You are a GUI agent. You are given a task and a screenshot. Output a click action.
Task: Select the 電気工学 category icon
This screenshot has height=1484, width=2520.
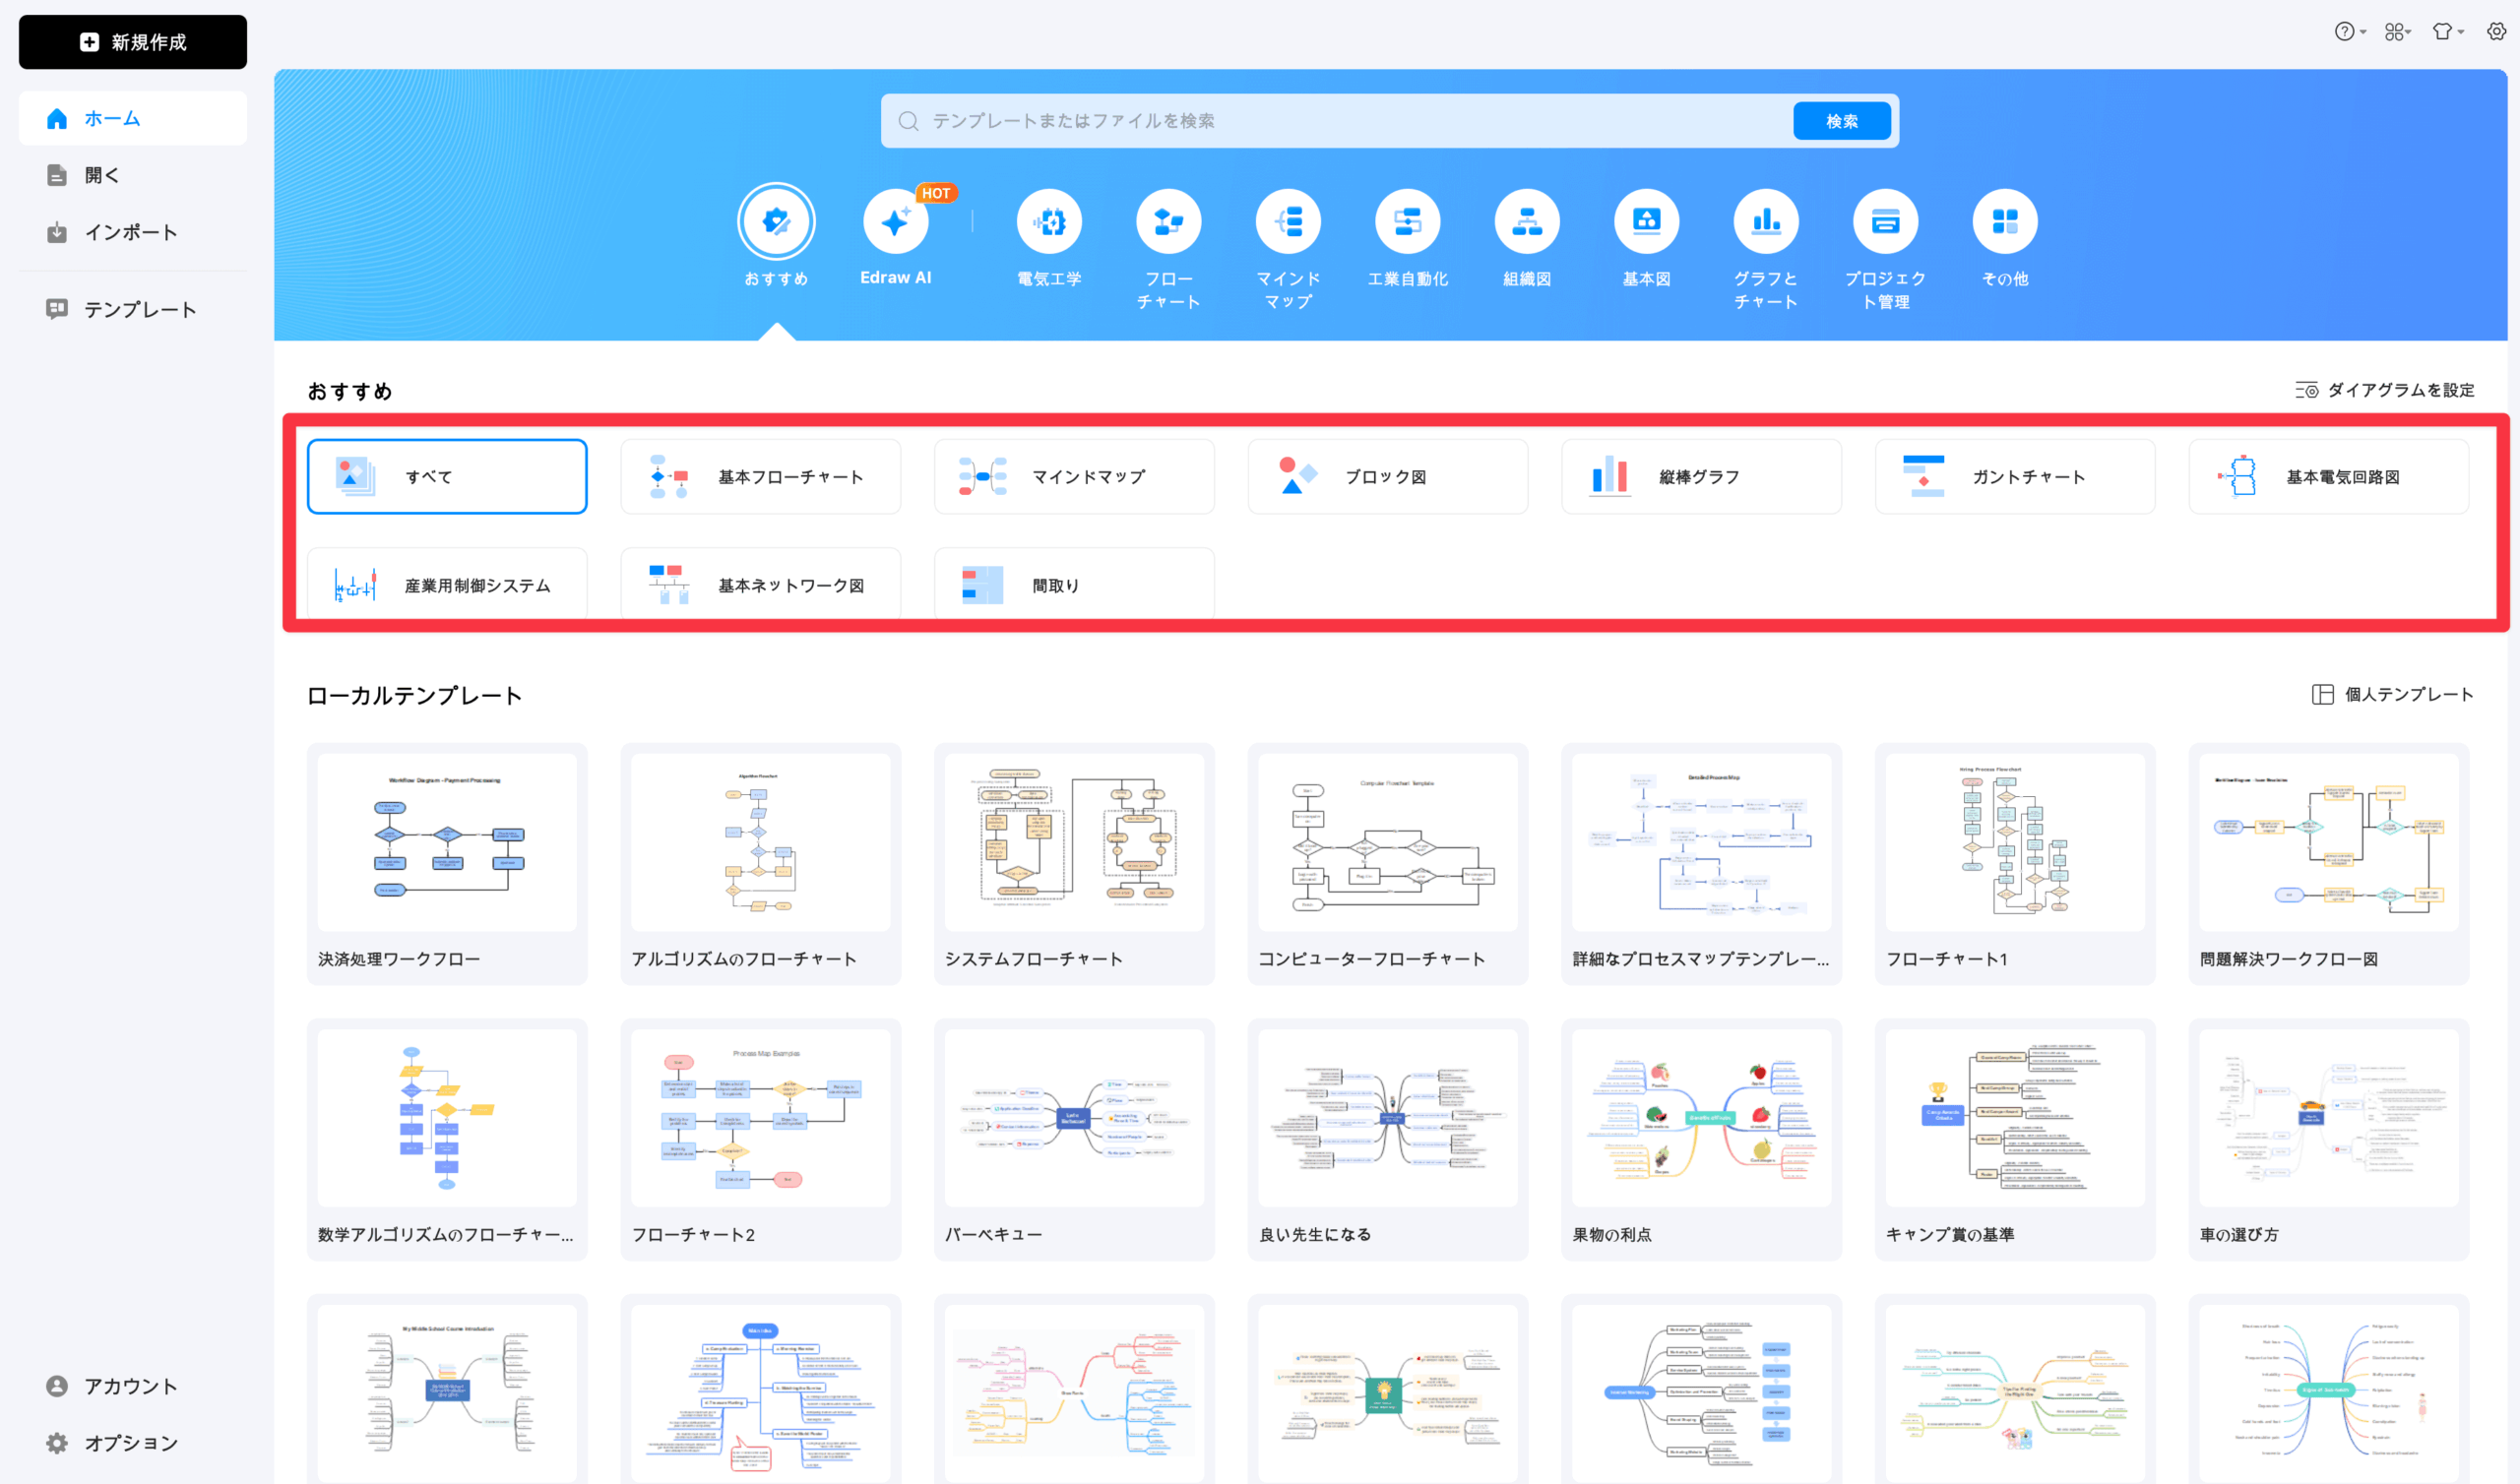click(1049, 222)
